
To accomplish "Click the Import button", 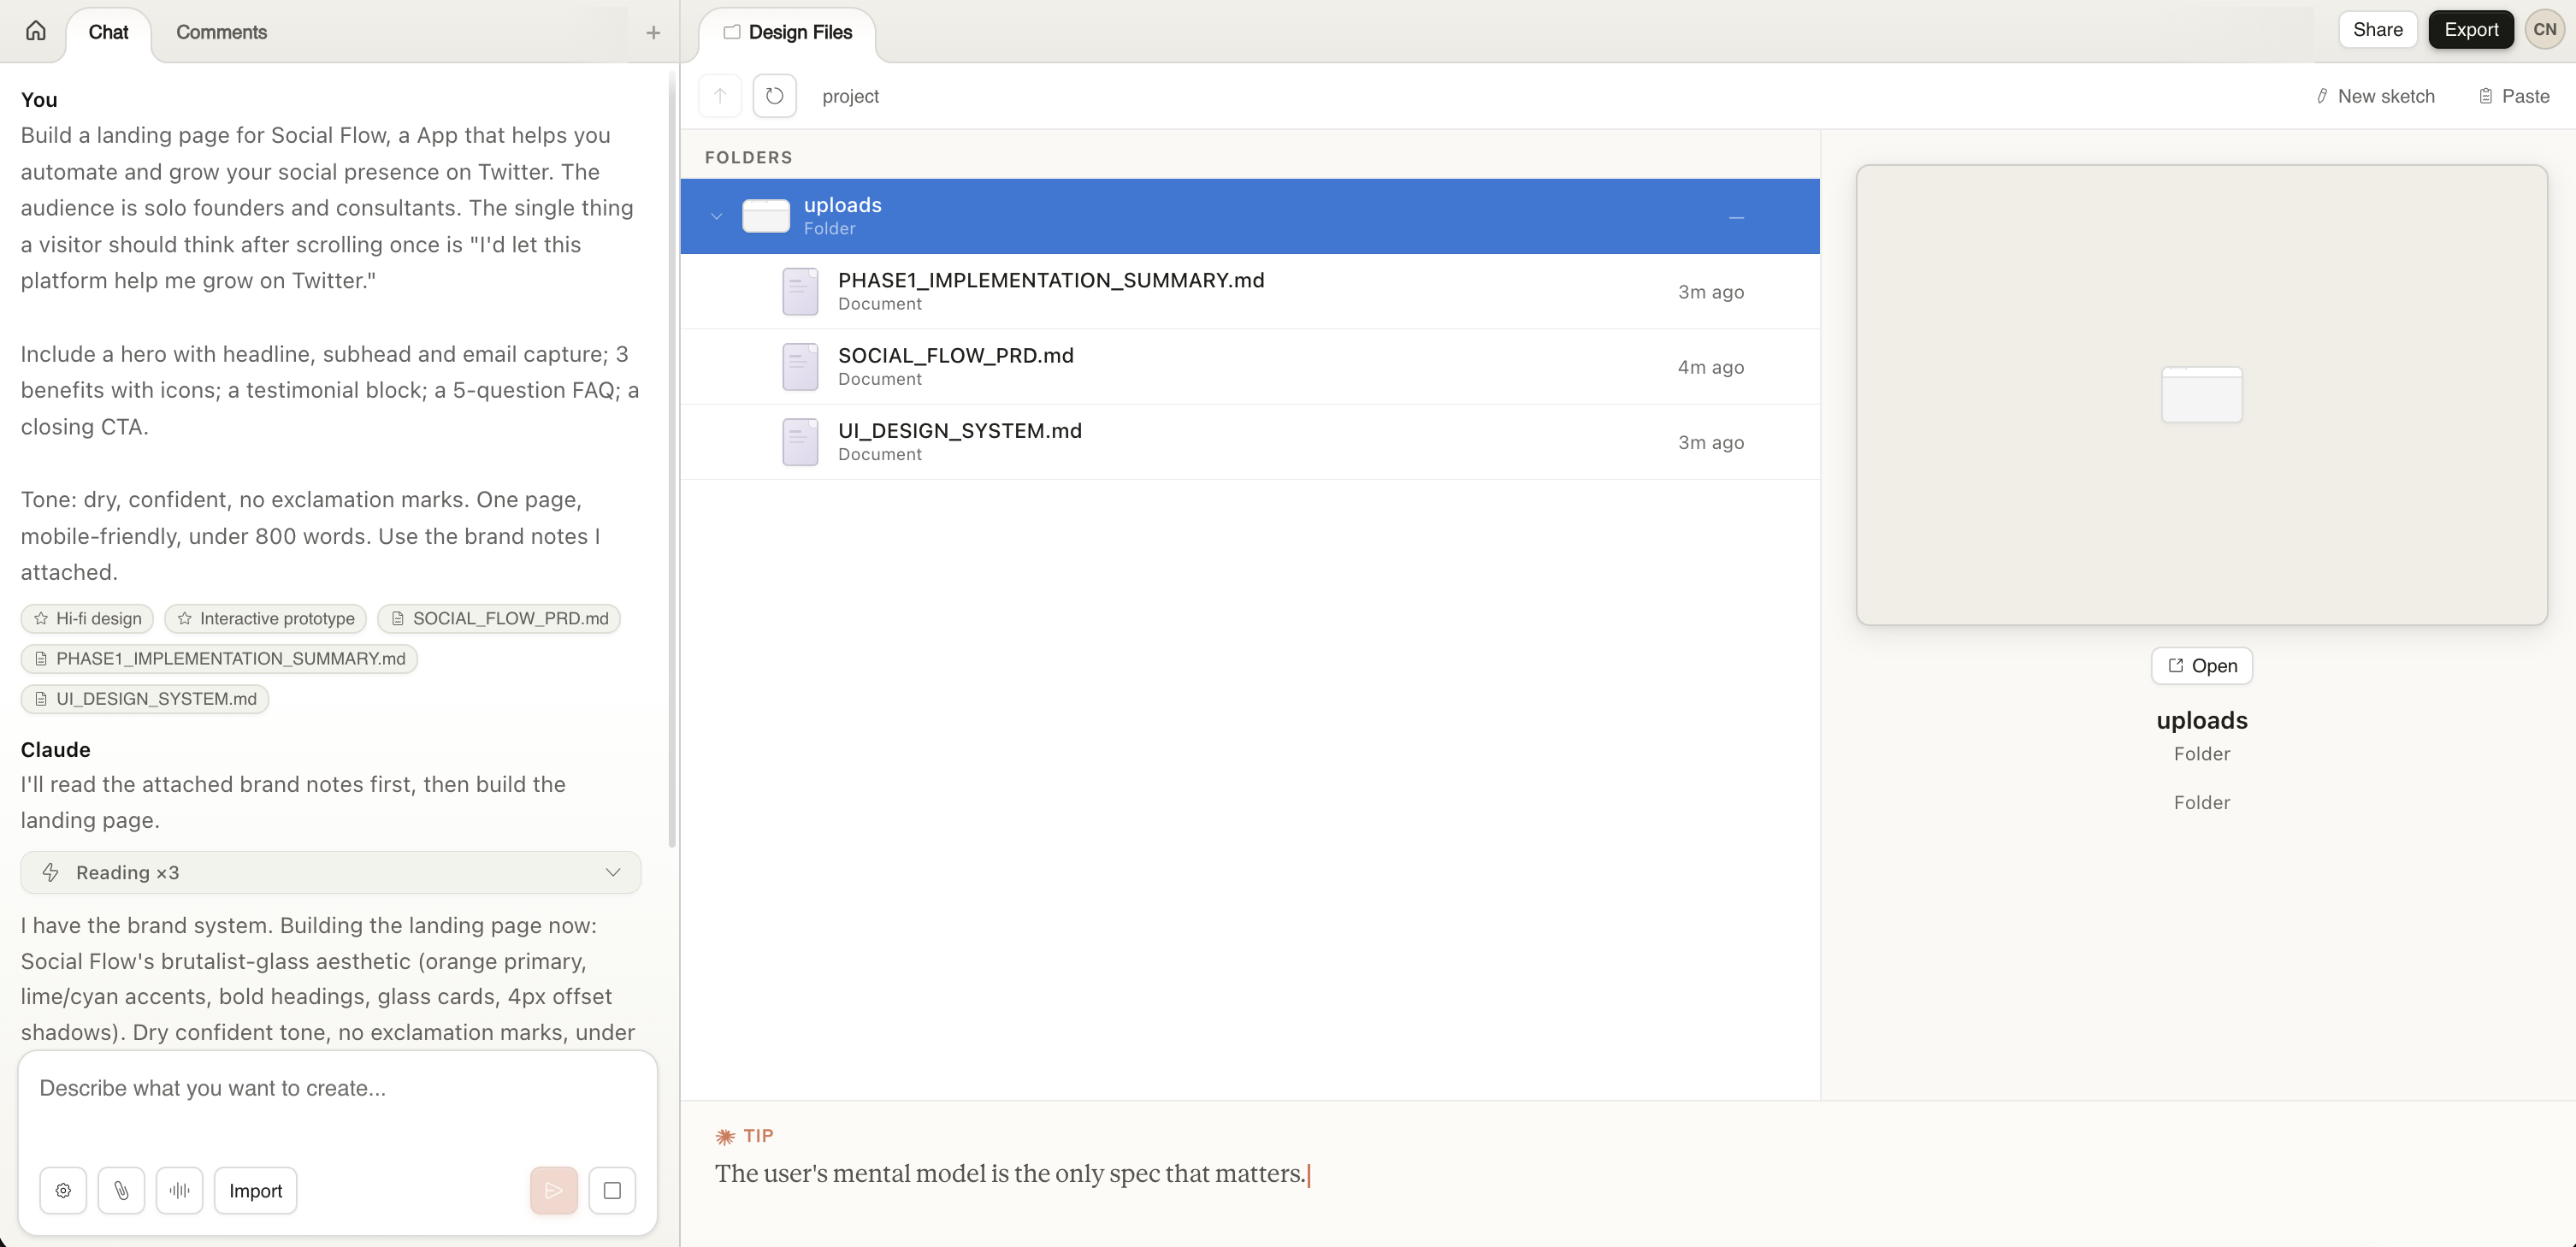I will click(x=255, y=1190).
